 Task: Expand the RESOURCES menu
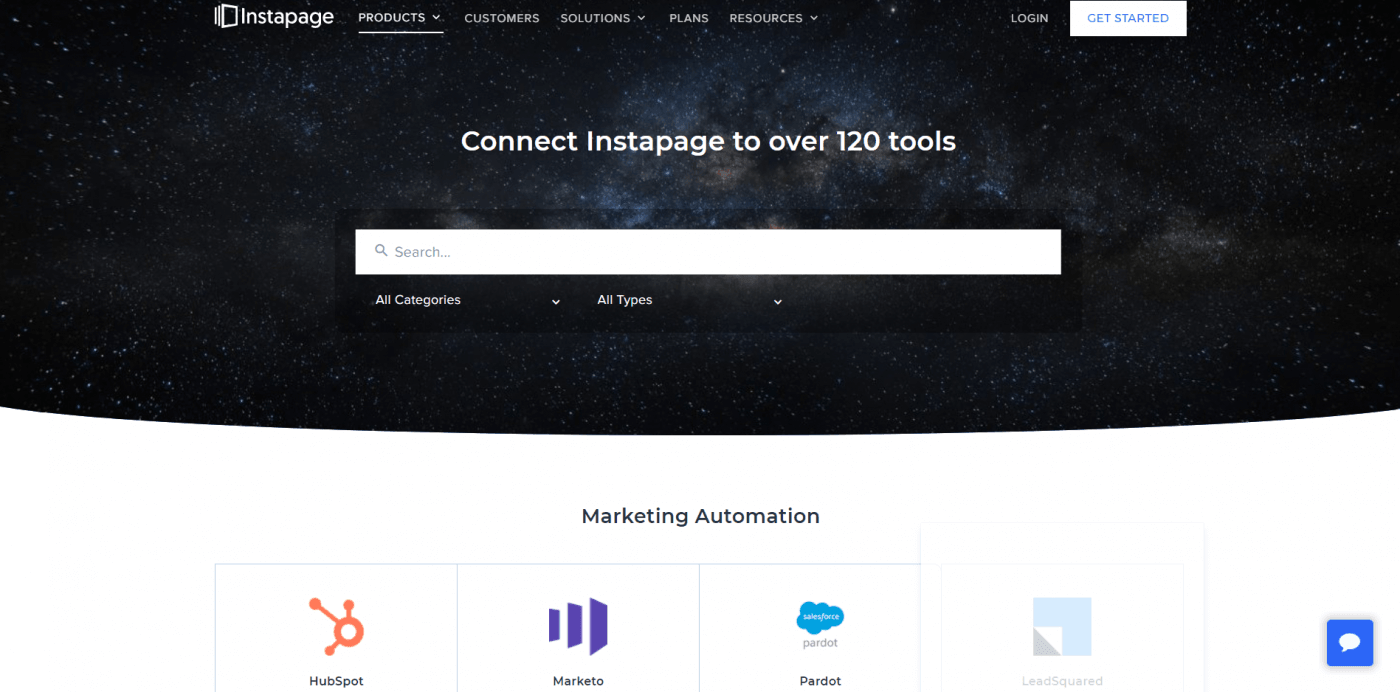tap(774, 18)
